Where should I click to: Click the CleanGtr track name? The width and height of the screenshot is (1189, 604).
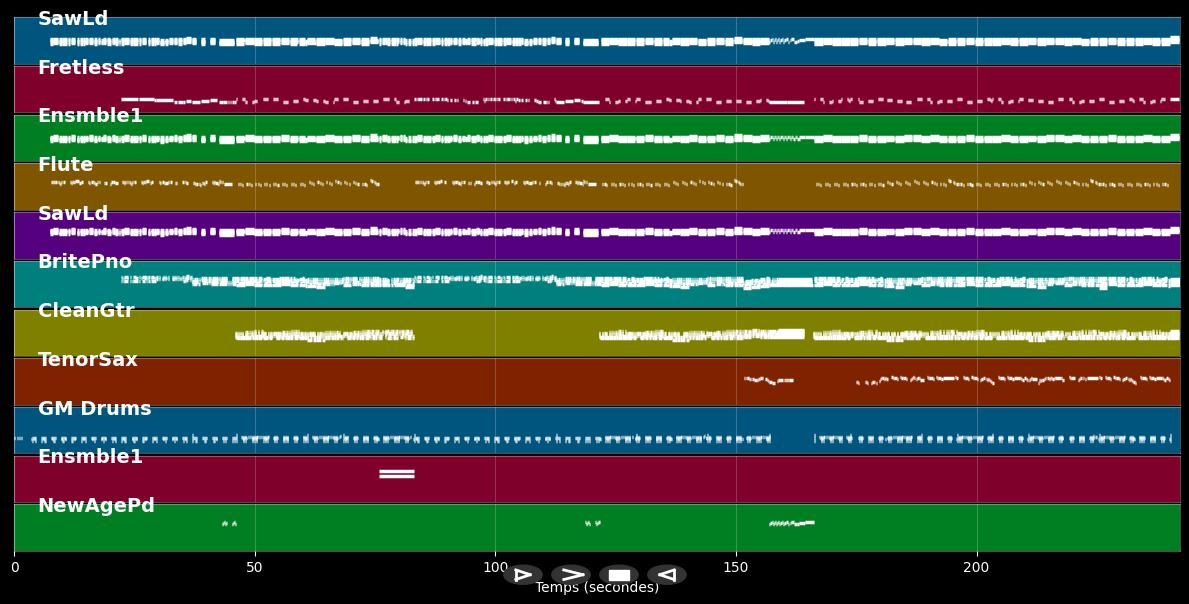click(x=86, y=311)
